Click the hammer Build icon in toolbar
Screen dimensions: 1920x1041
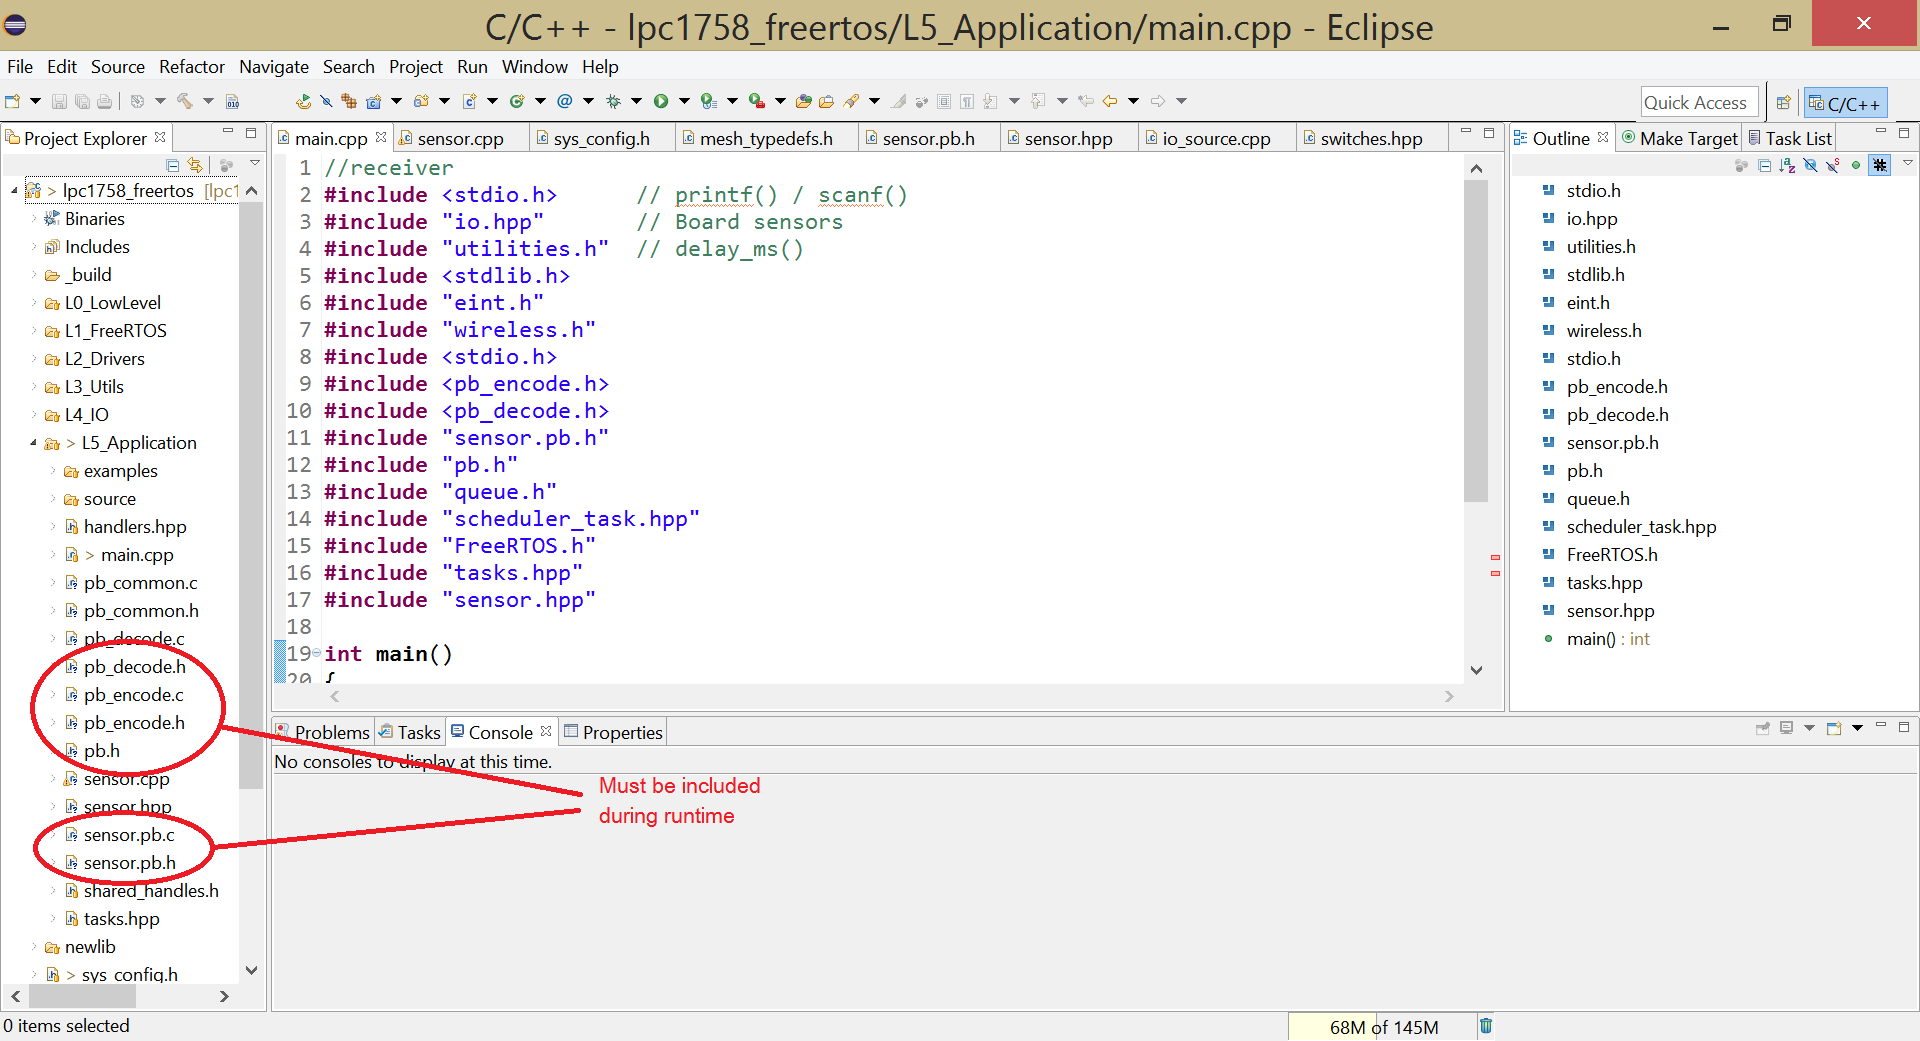[x=184, y=101]
